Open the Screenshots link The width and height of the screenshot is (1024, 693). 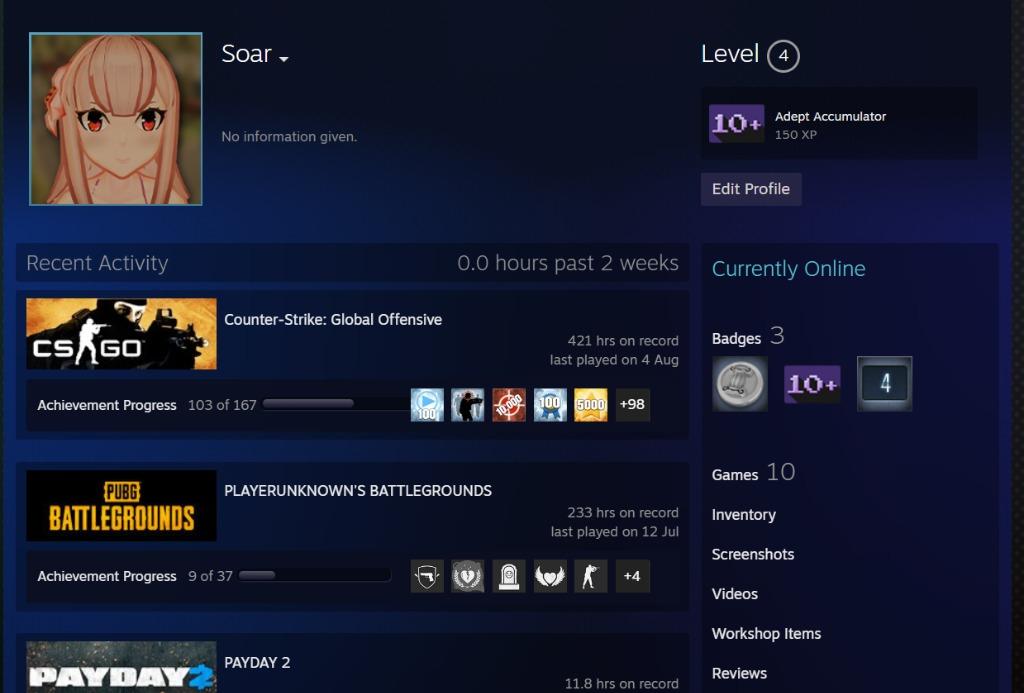(753, 555)
